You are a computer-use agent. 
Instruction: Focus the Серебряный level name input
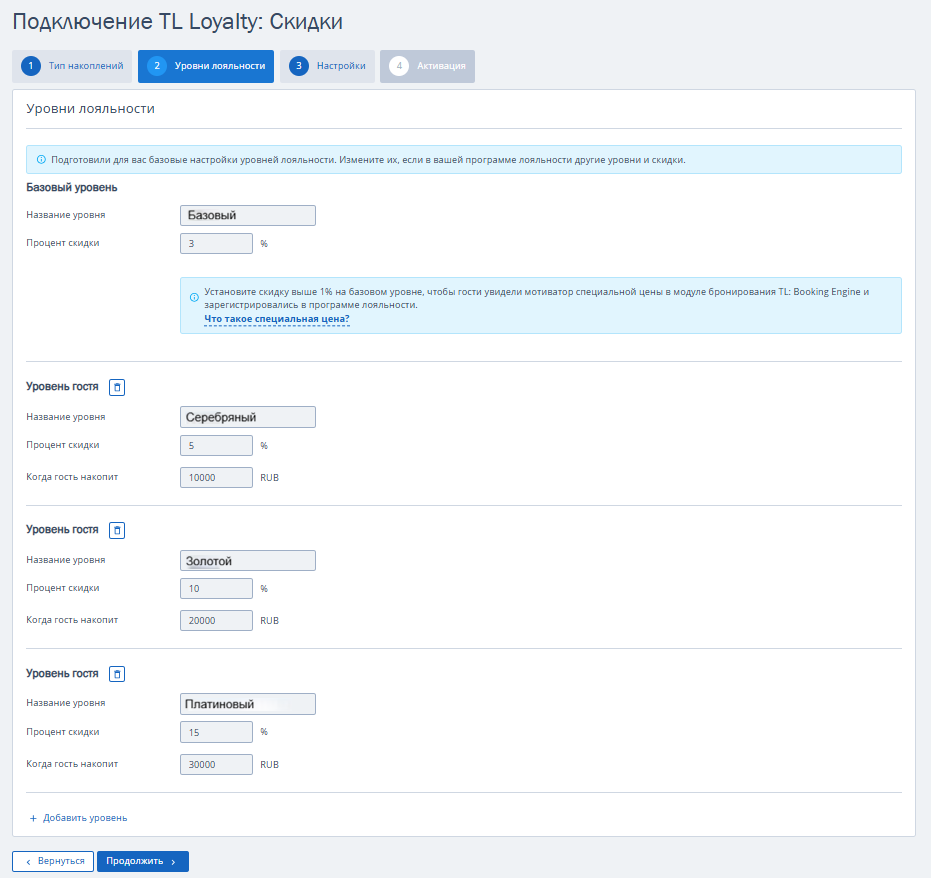(248, 417)
